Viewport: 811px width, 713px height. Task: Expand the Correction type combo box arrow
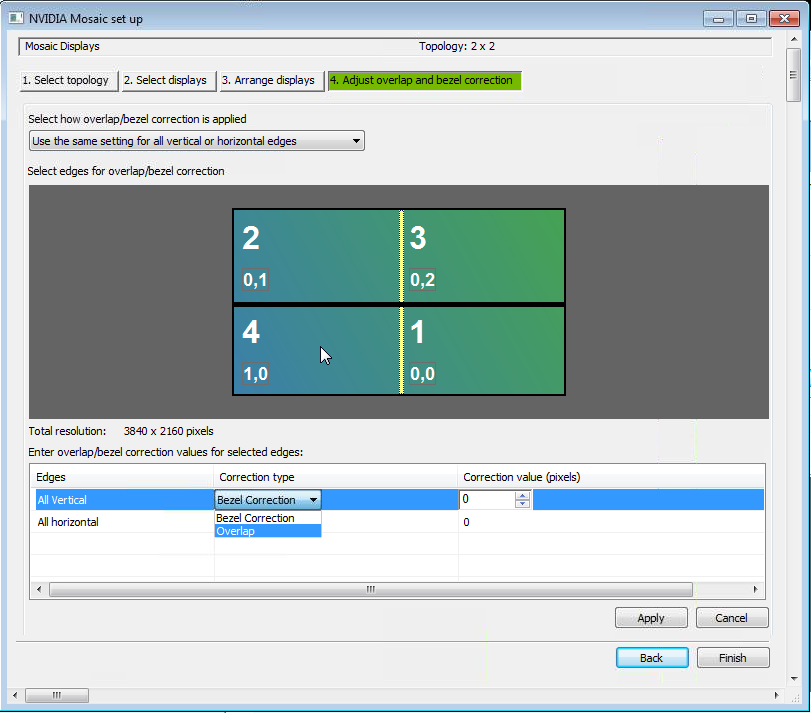click(x=313, y=500)
